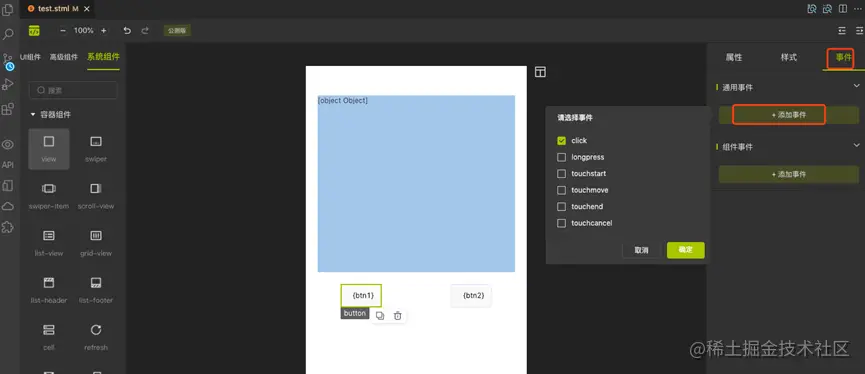Click the collapse-left panel icon in toolbar
The width and height of the screenshot is (865, 374).
841,31
